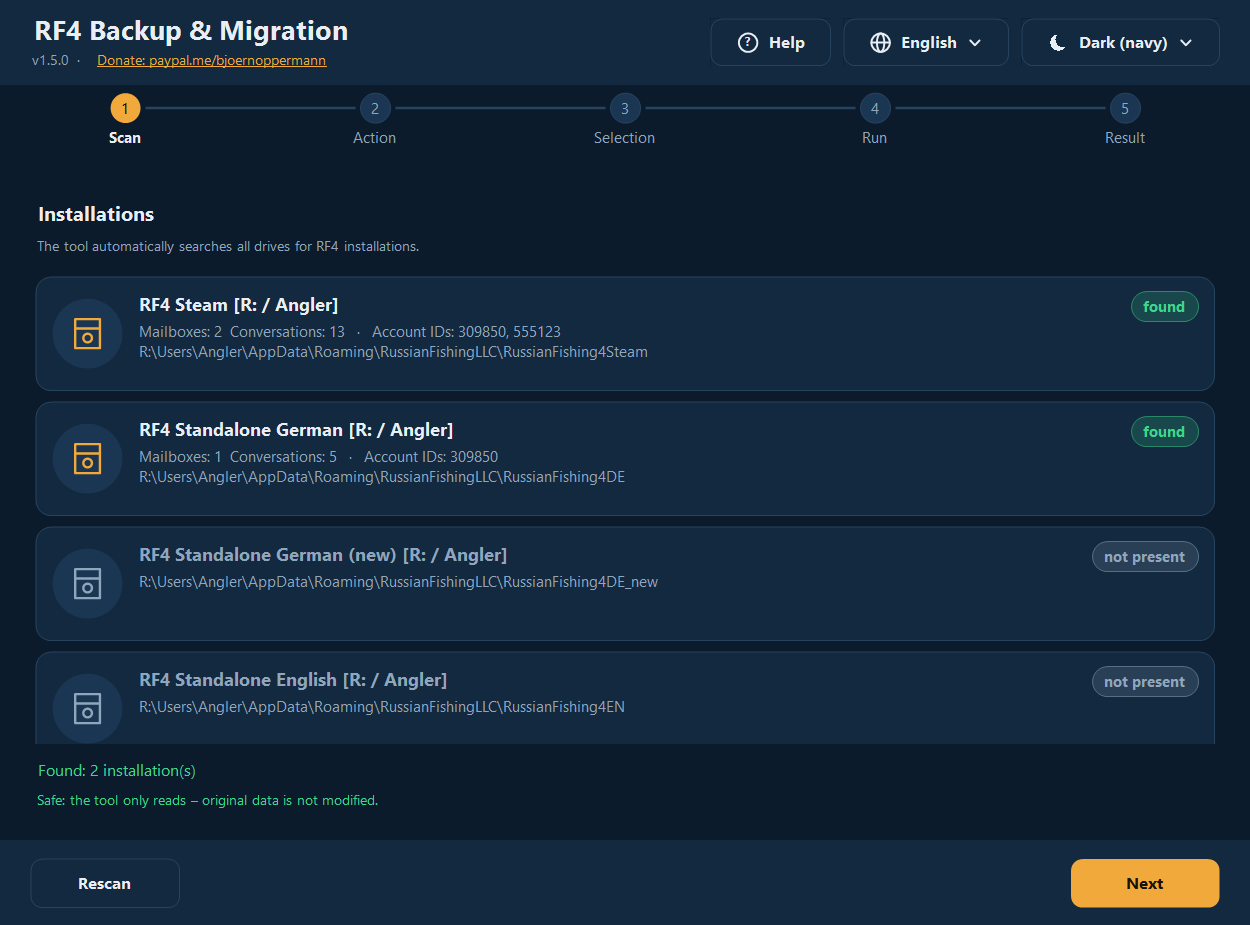Open the Help button

tap(770, 43)
